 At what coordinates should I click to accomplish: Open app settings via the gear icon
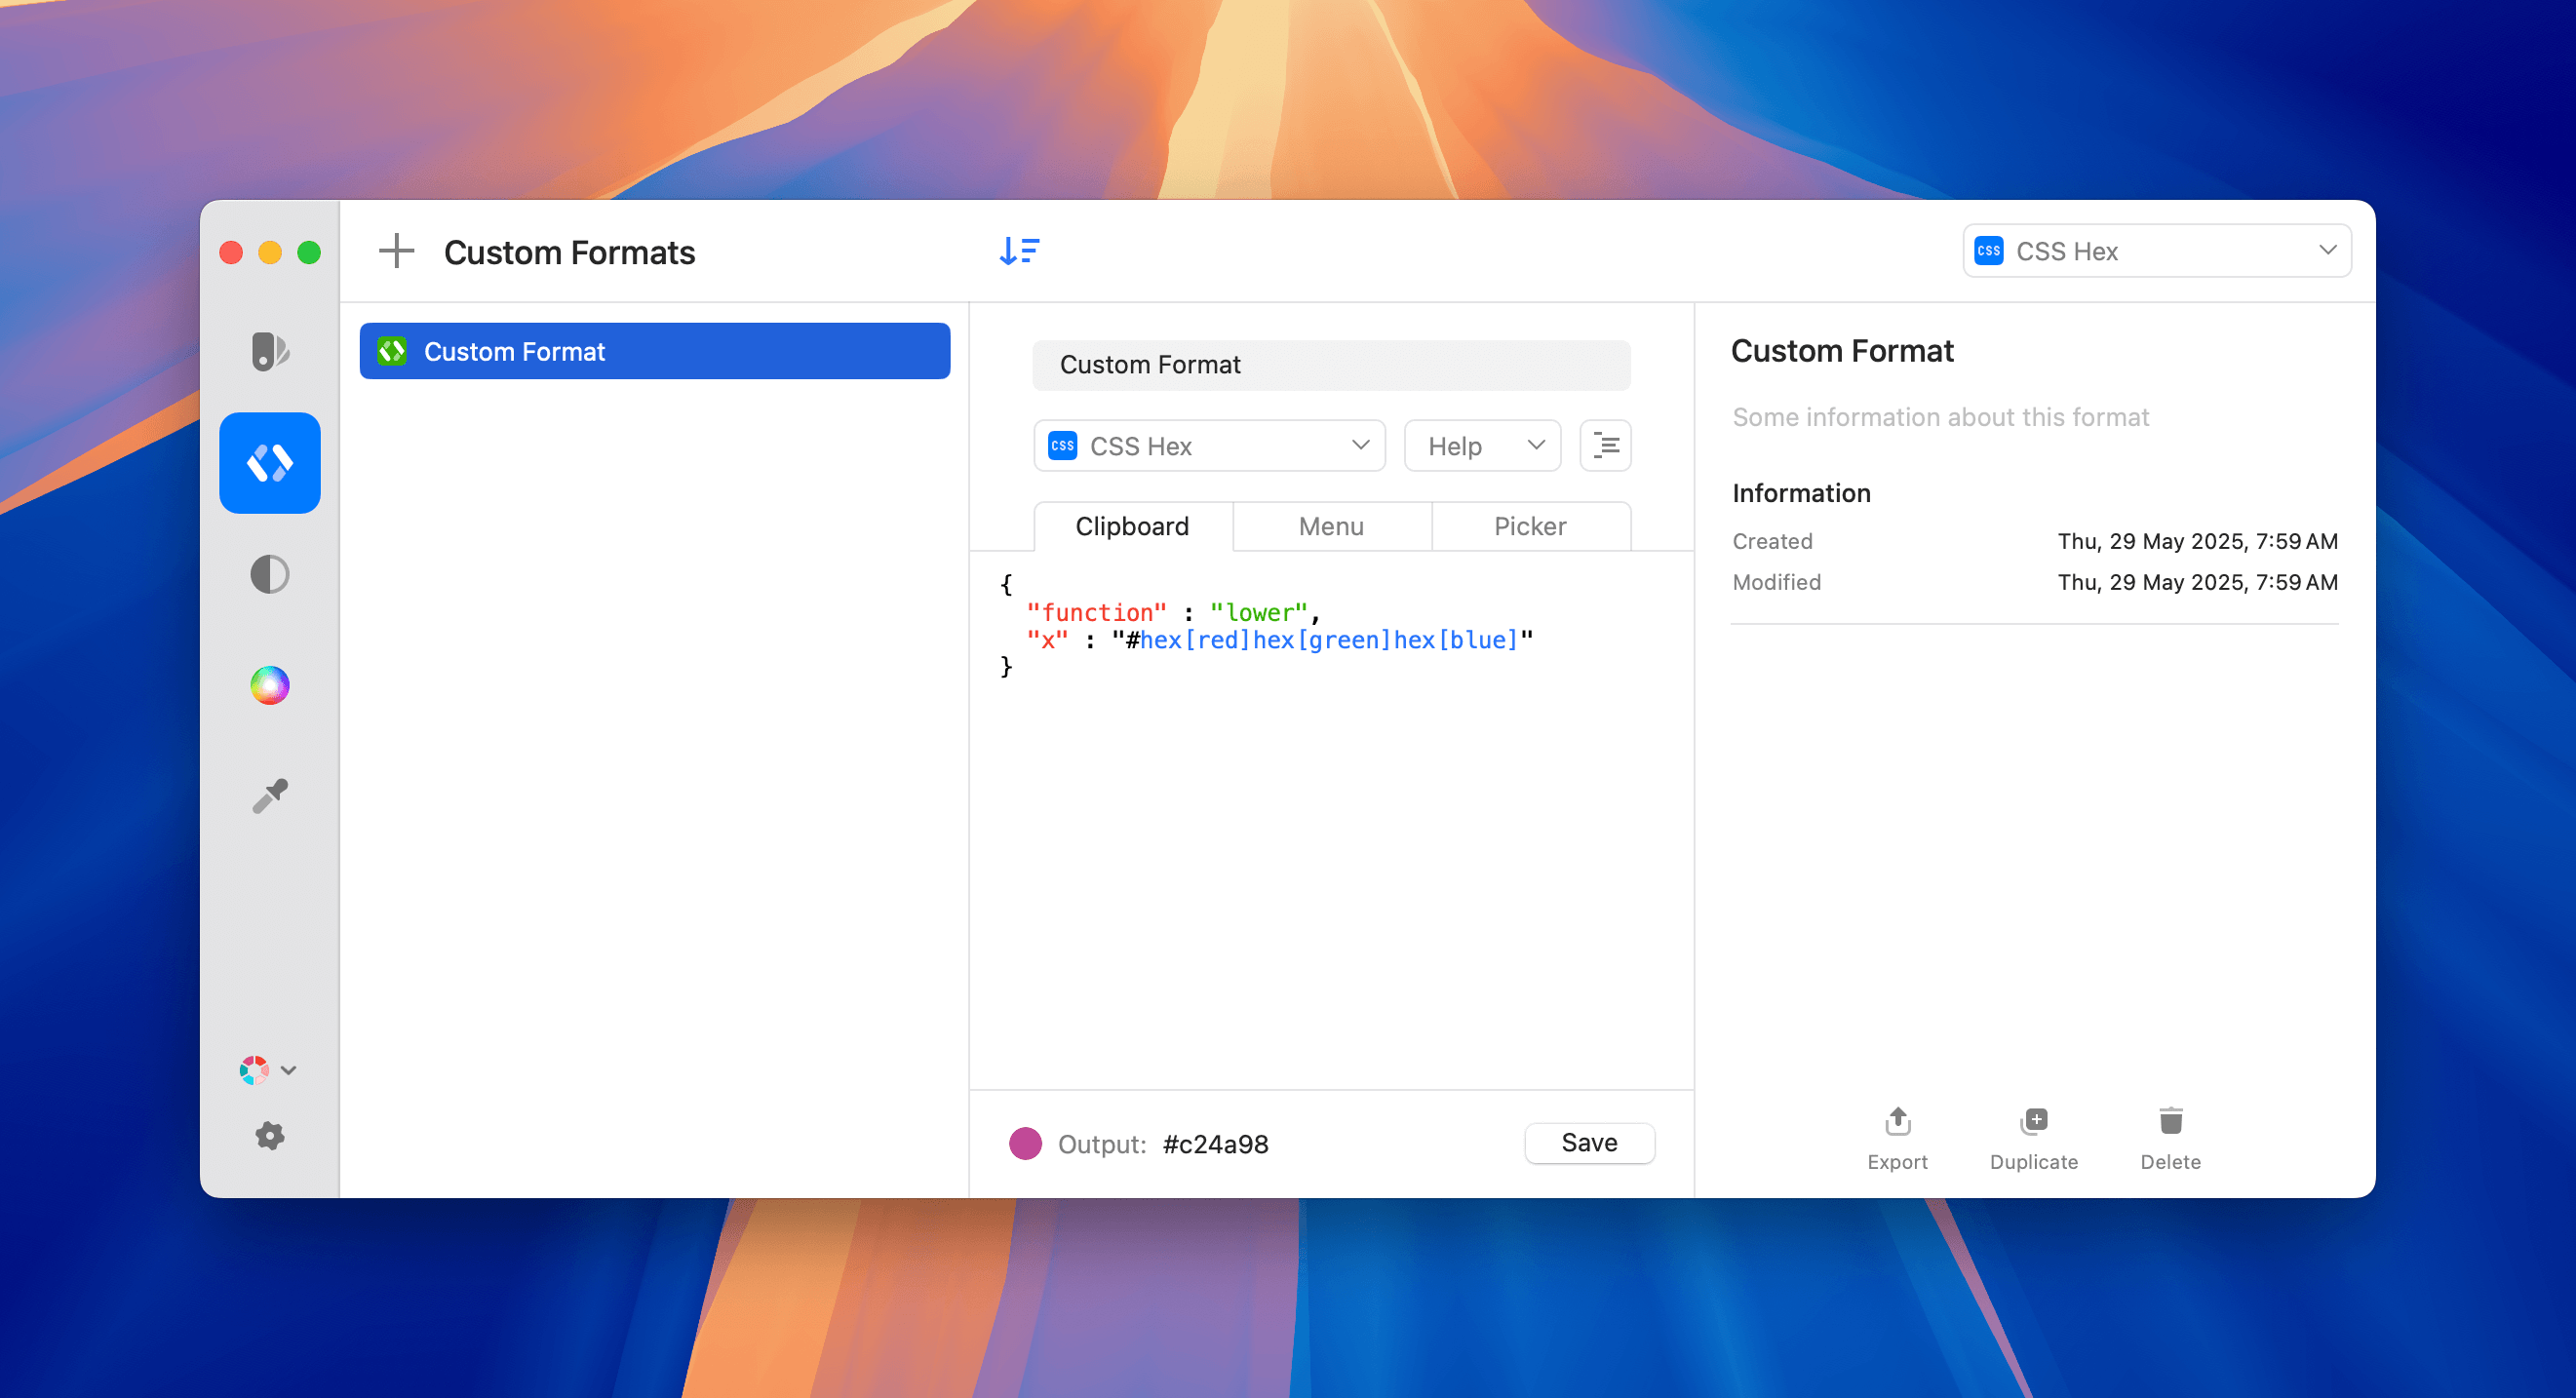pyautogui.click(x=269, y=1135)
